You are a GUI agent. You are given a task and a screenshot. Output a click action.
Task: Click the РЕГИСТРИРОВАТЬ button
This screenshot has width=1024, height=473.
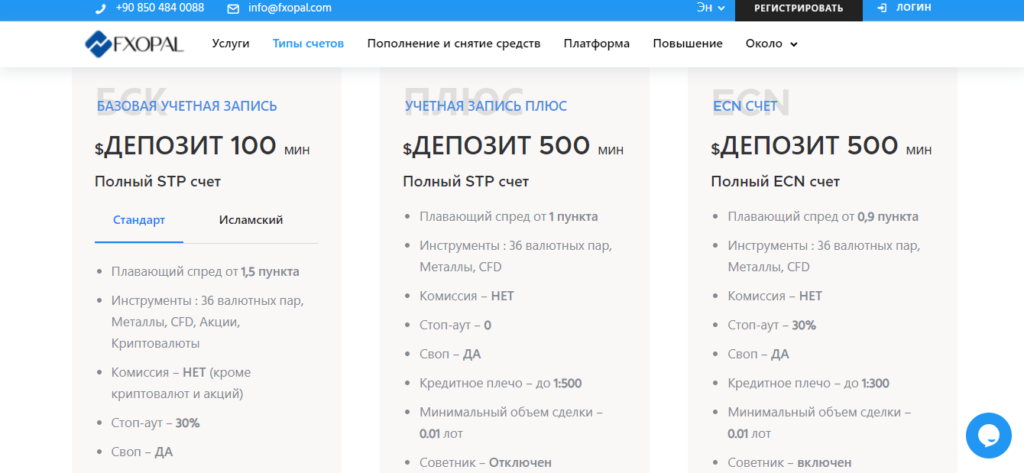(x=799, y=9)
